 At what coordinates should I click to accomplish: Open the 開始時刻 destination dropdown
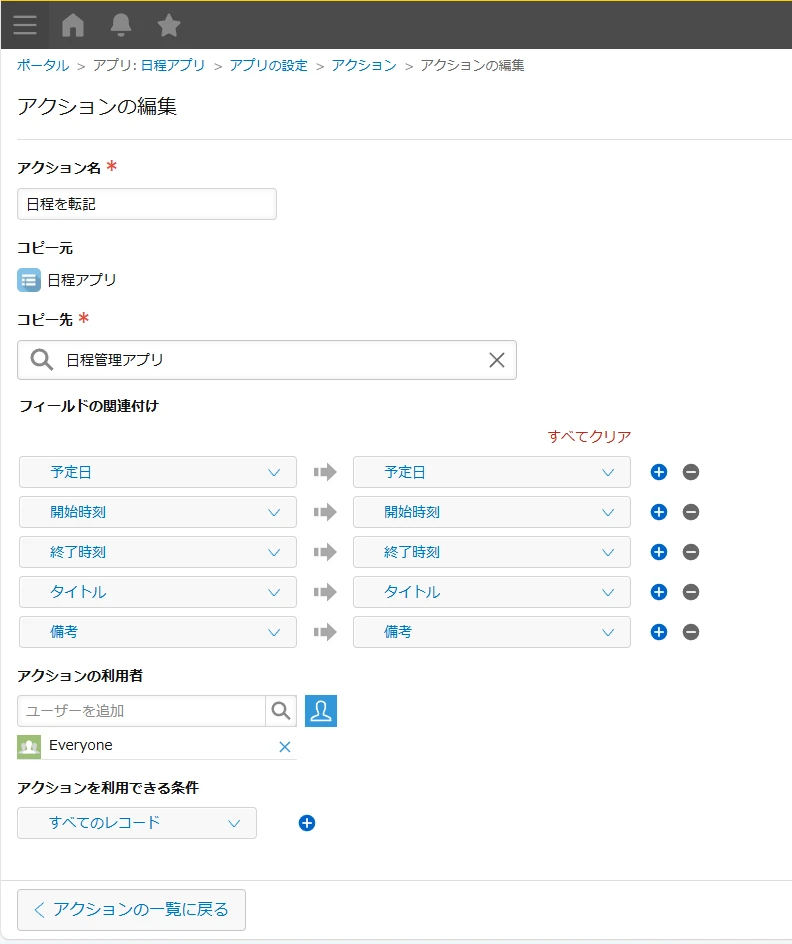coord(491,512)
